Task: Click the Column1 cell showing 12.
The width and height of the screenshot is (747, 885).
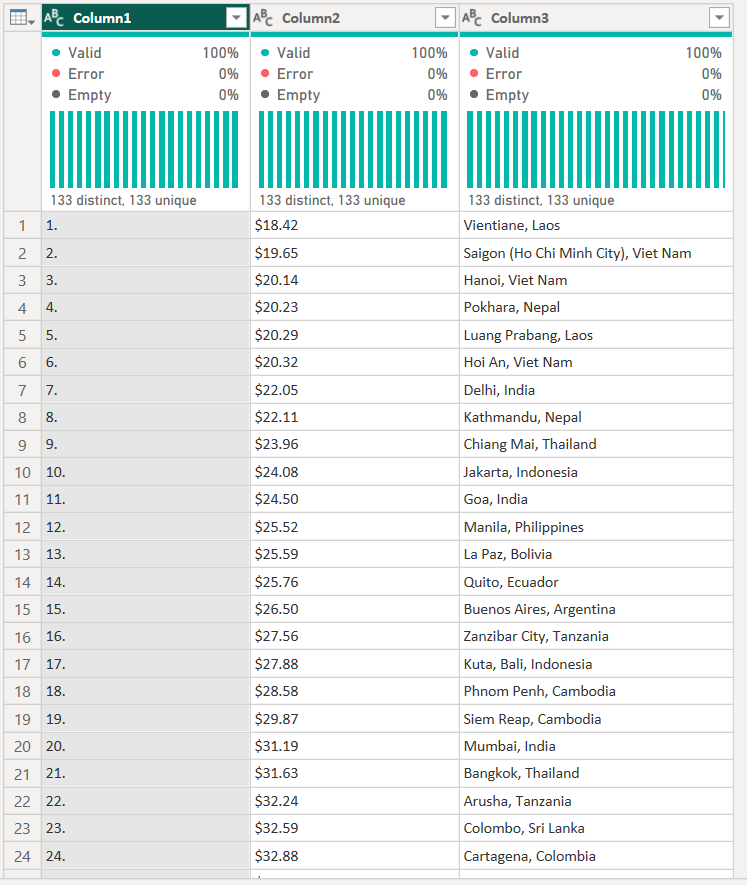Action: (x=145, y=527)
